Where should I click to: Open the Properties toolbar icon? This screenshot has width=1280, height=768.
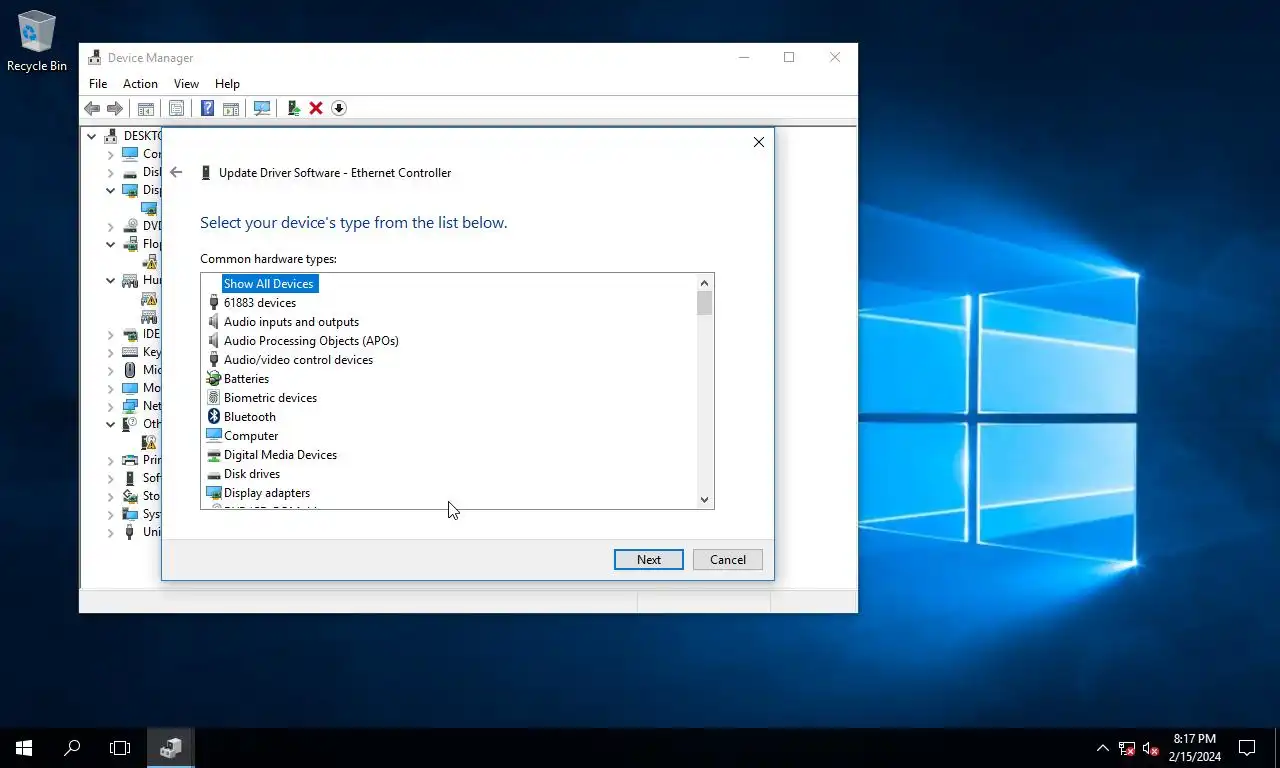[176, 108]
